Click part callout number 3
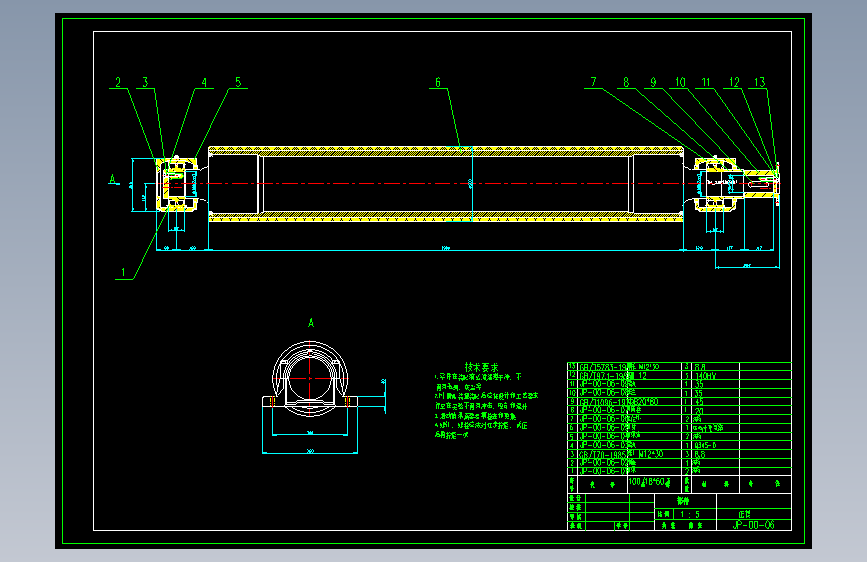The height and width of the screenshot is (562, 867). pos(145,82)
